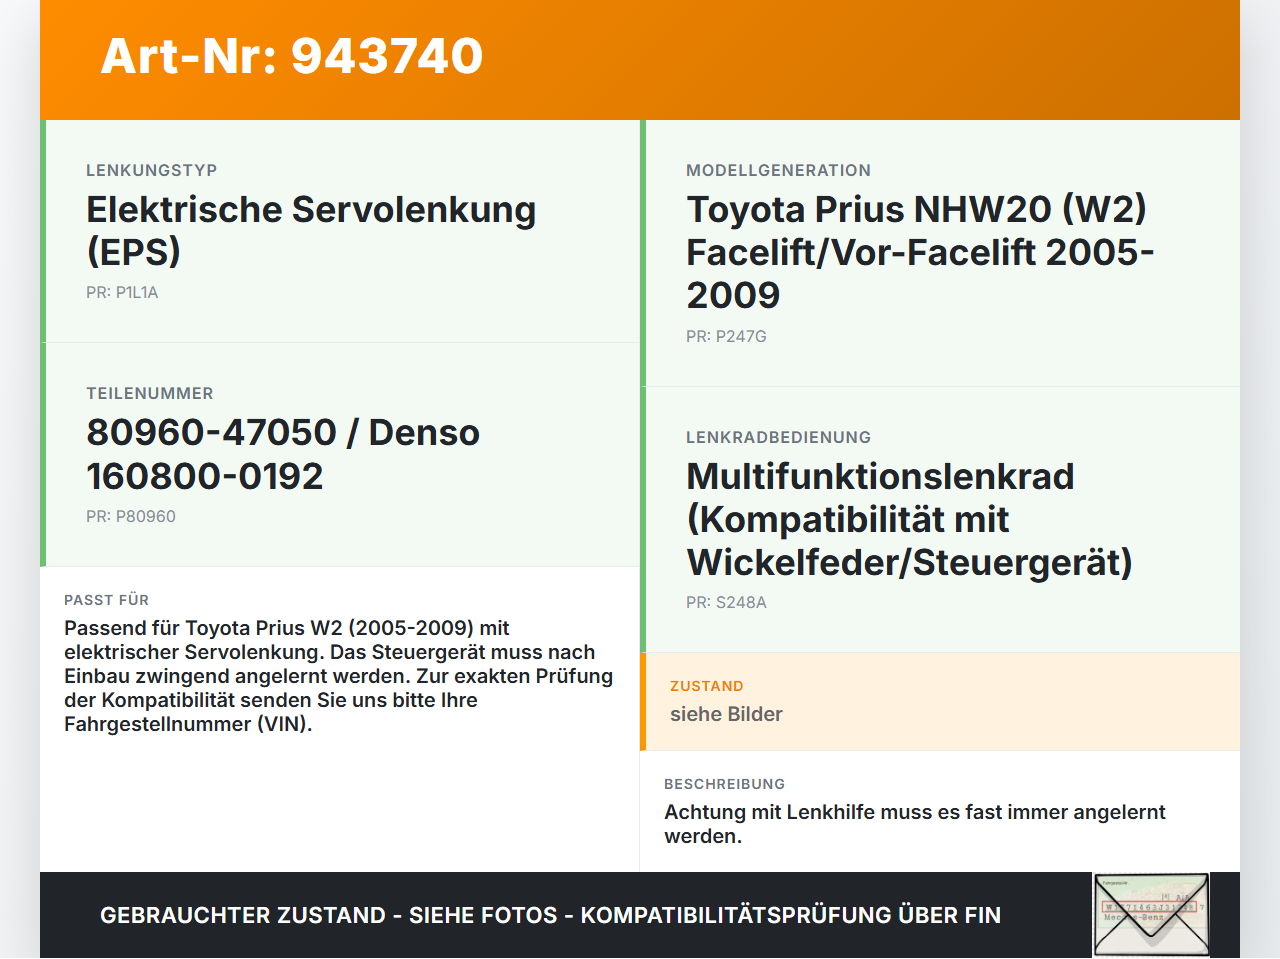This screenshot has width=1280, height=959.
Task: Select the BESCHREIBUNG label
Action: (x=725, y=784)
